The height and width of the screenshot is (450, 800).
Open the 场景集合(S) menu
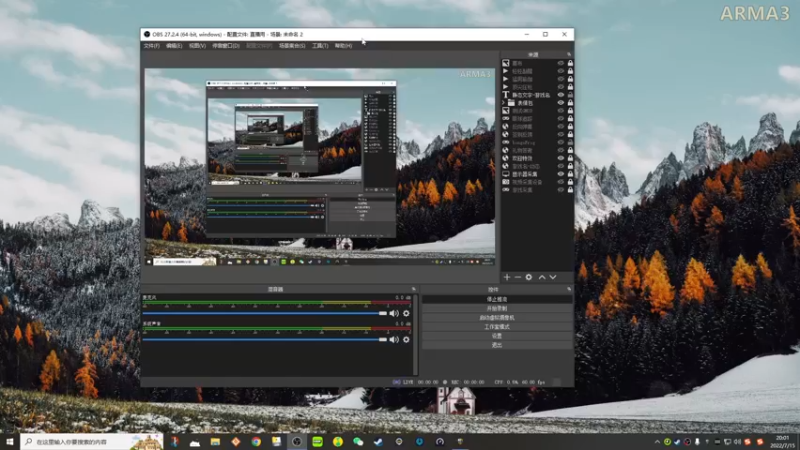(x=292, y=46)
